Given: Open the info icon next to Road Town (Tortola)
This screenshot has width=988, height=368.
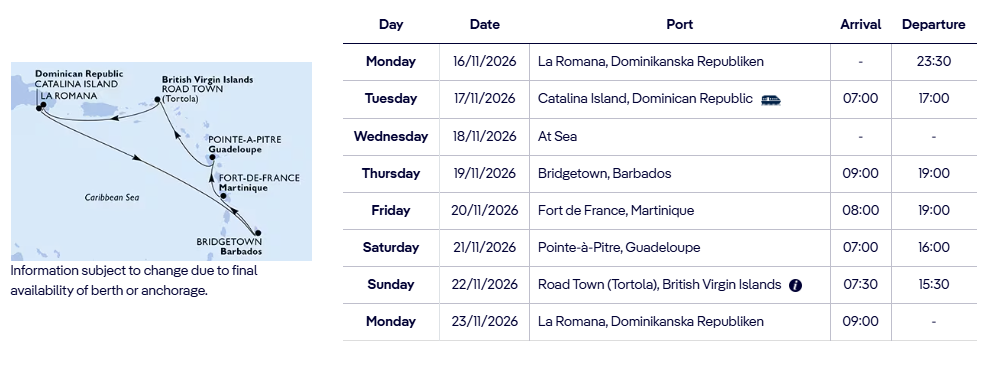Looking at the screenshot, I should click(x=796, y=285).
